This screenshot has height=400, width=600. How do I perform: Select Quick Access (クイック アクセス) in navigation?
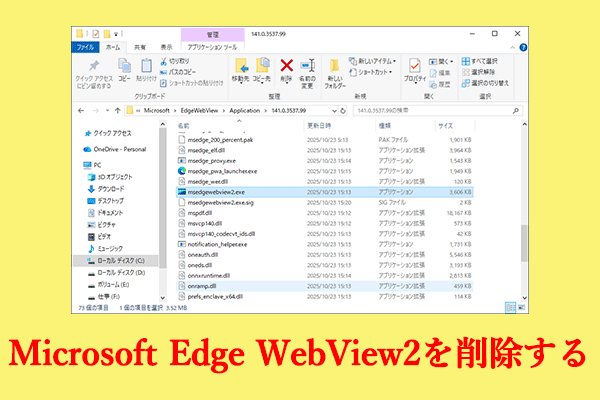click(x=108, y=133)
